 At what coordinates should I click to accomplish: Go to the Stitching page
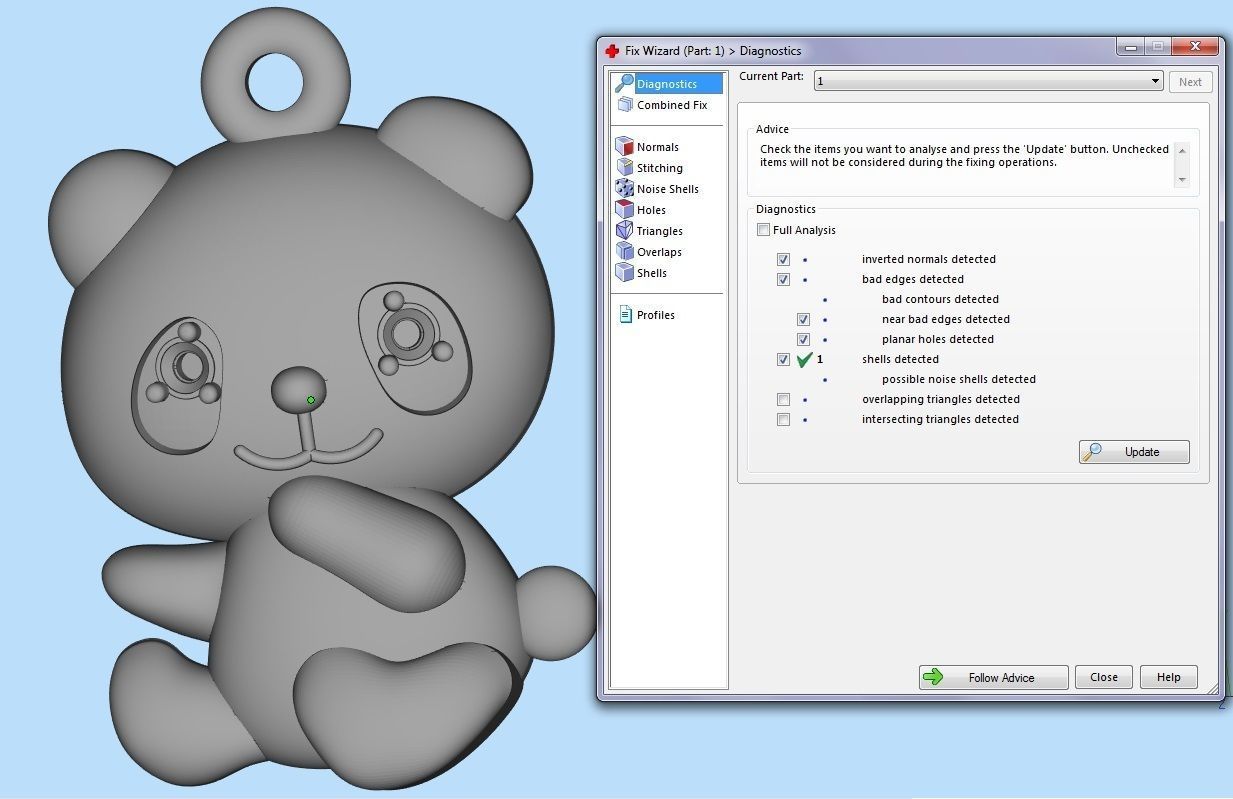pyautogui.click(x=660, y=168)
